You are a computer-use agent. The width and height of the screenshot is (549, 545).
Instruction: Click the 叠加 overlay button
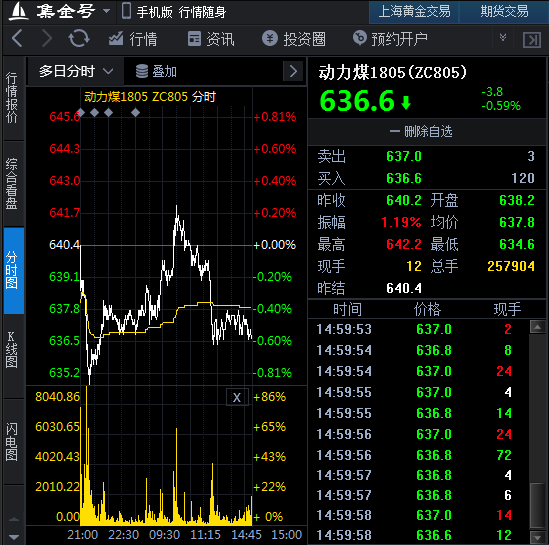(x=156, y=71)
